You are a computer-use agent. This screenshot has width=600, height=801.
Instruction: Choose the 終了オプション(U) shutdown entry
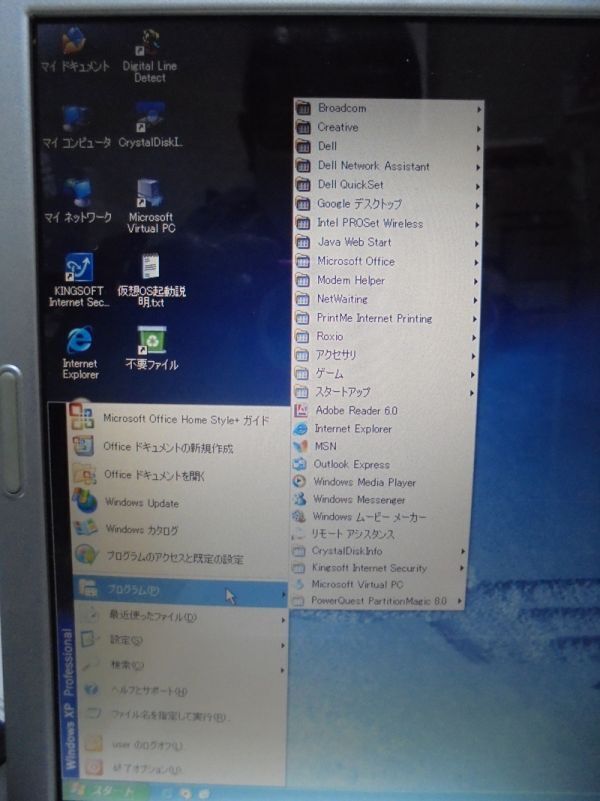[x=181, y=768]
